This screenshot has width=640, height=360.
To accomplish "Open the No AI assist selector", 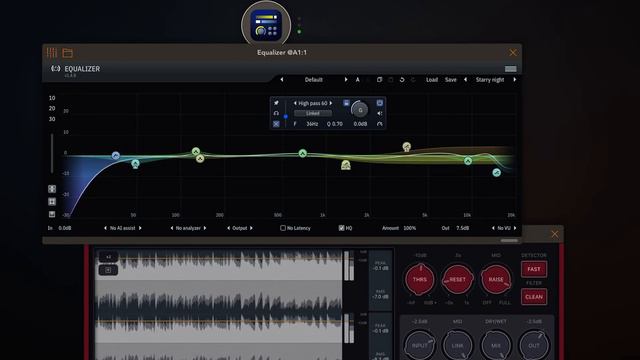I will pos(122,228).
